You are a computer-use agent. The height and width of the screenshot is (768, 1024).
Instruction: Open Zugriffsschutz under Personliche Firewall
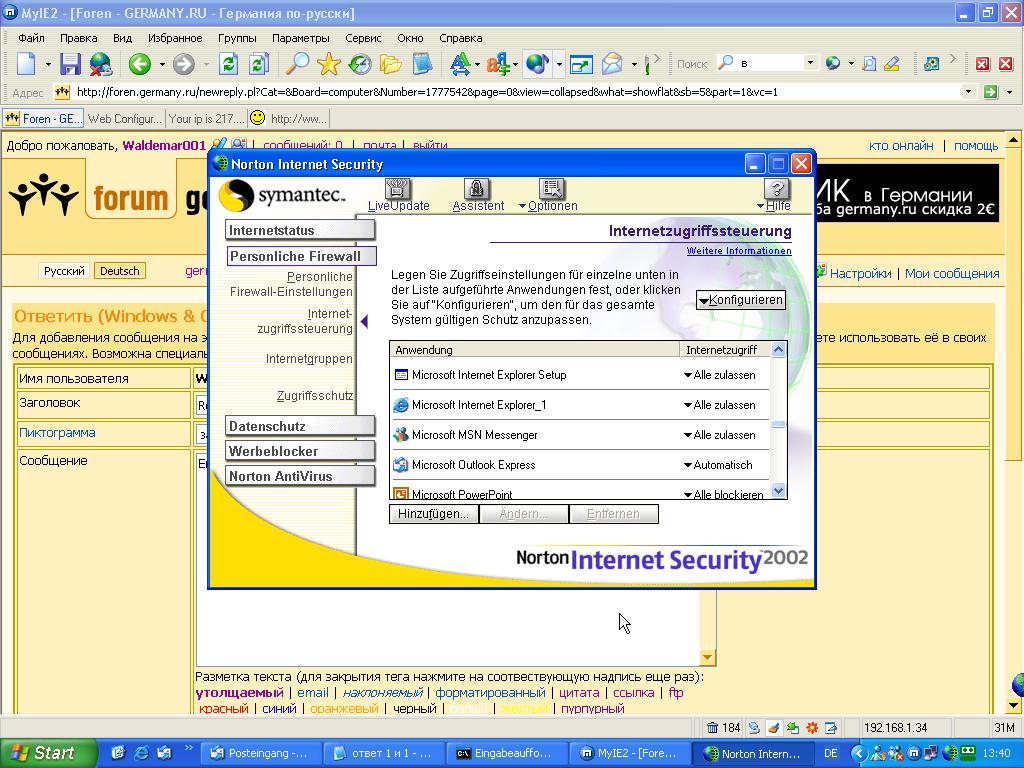coord(315,396)
